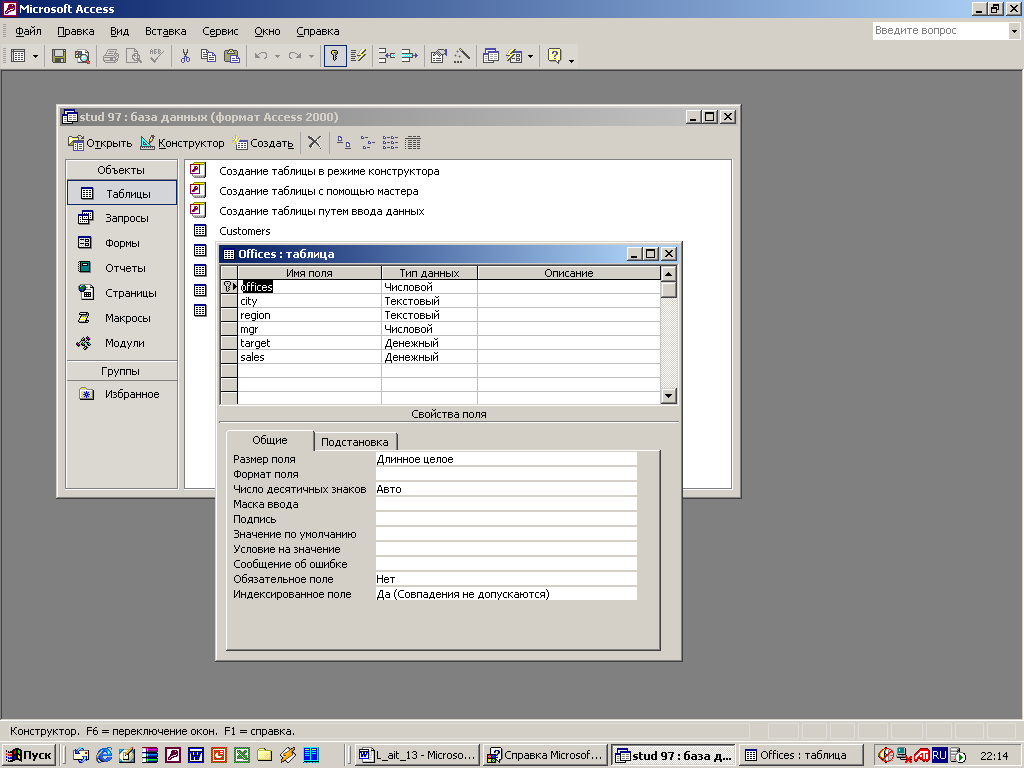Open the help question box dropdown arrow
Image resolution: width=1024 pixels, height=768 pixels.
click(1014, 31)
